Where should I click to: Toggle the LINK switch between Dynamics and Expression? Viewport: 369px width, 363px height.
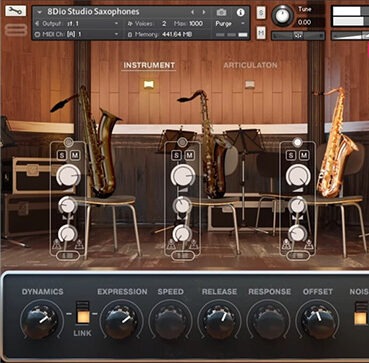[x=83, y=313]
